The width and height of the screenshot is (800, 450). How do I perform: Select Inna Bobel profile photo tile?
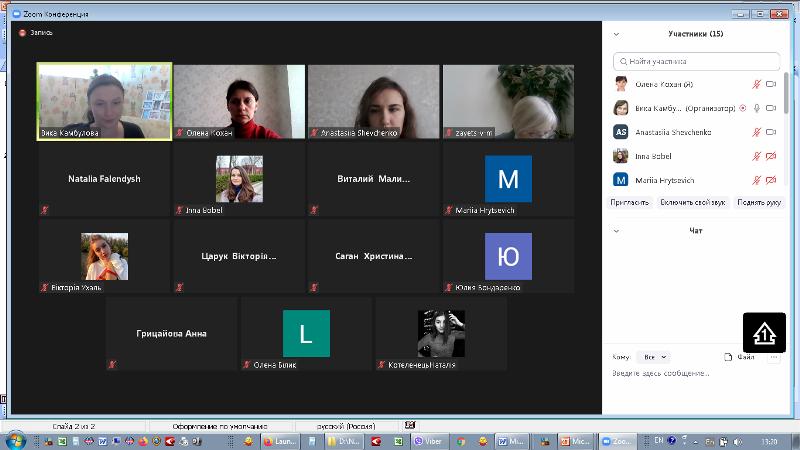pyautogui.click(x=239, y=179)
